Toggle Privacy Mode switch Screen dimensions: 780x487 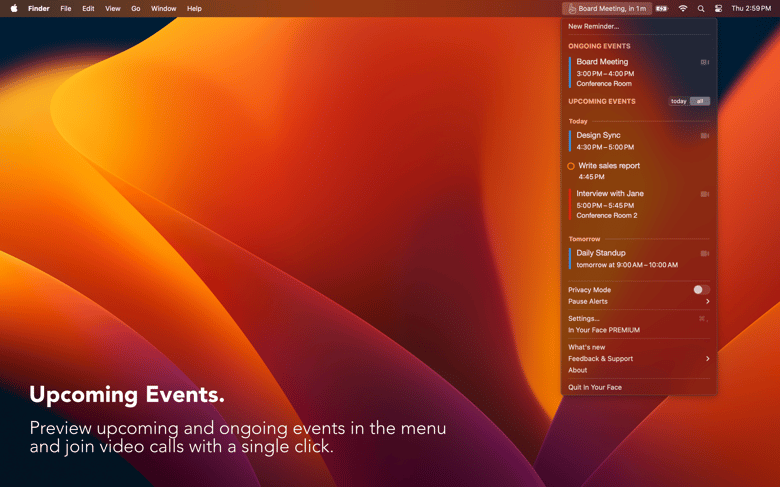(x=701, y=290)
